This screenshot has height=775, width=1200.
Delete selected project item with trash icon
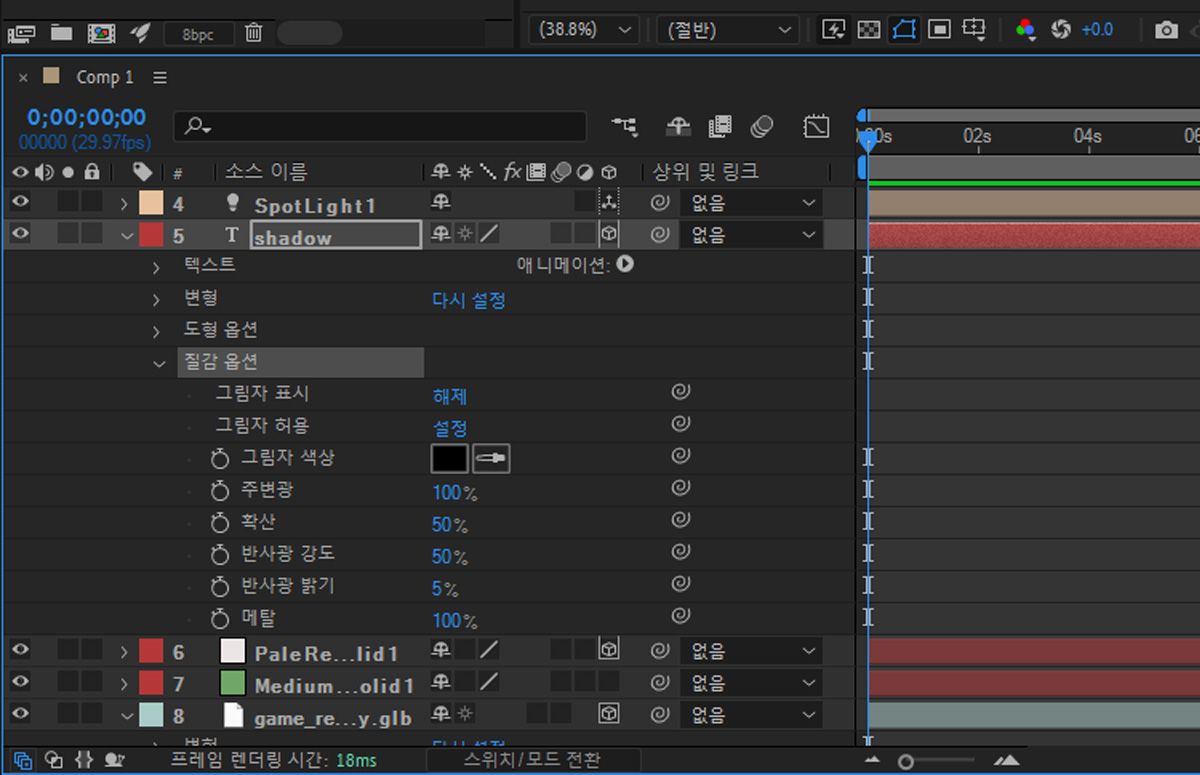pyautogui.click(x=254, y=33)
